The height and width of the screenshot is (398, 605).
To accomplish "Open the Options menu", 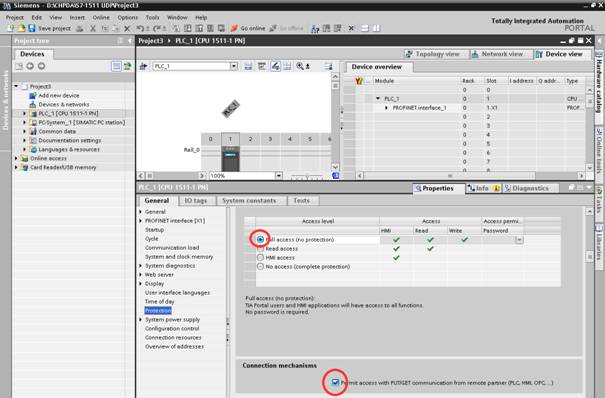I will [x=128, y=17].
